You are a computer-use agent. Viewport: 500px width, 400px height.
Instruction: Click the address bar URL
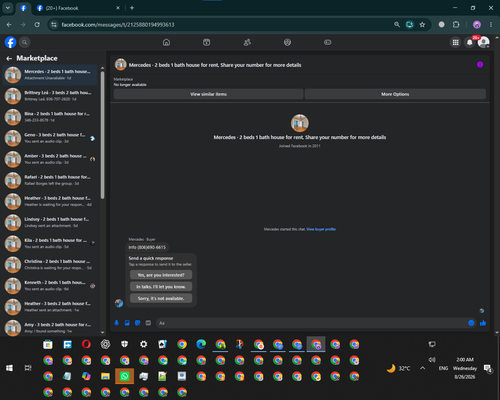tap(118, 25)
